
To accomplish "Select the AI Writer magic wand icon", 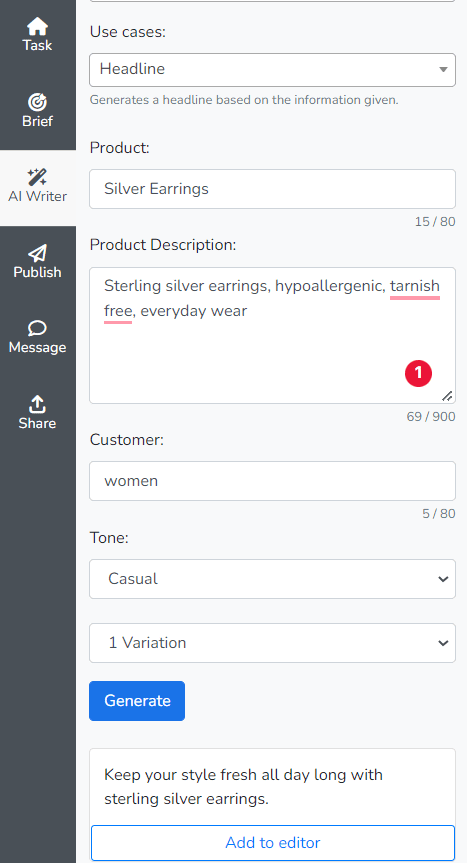I will [37, 177].
